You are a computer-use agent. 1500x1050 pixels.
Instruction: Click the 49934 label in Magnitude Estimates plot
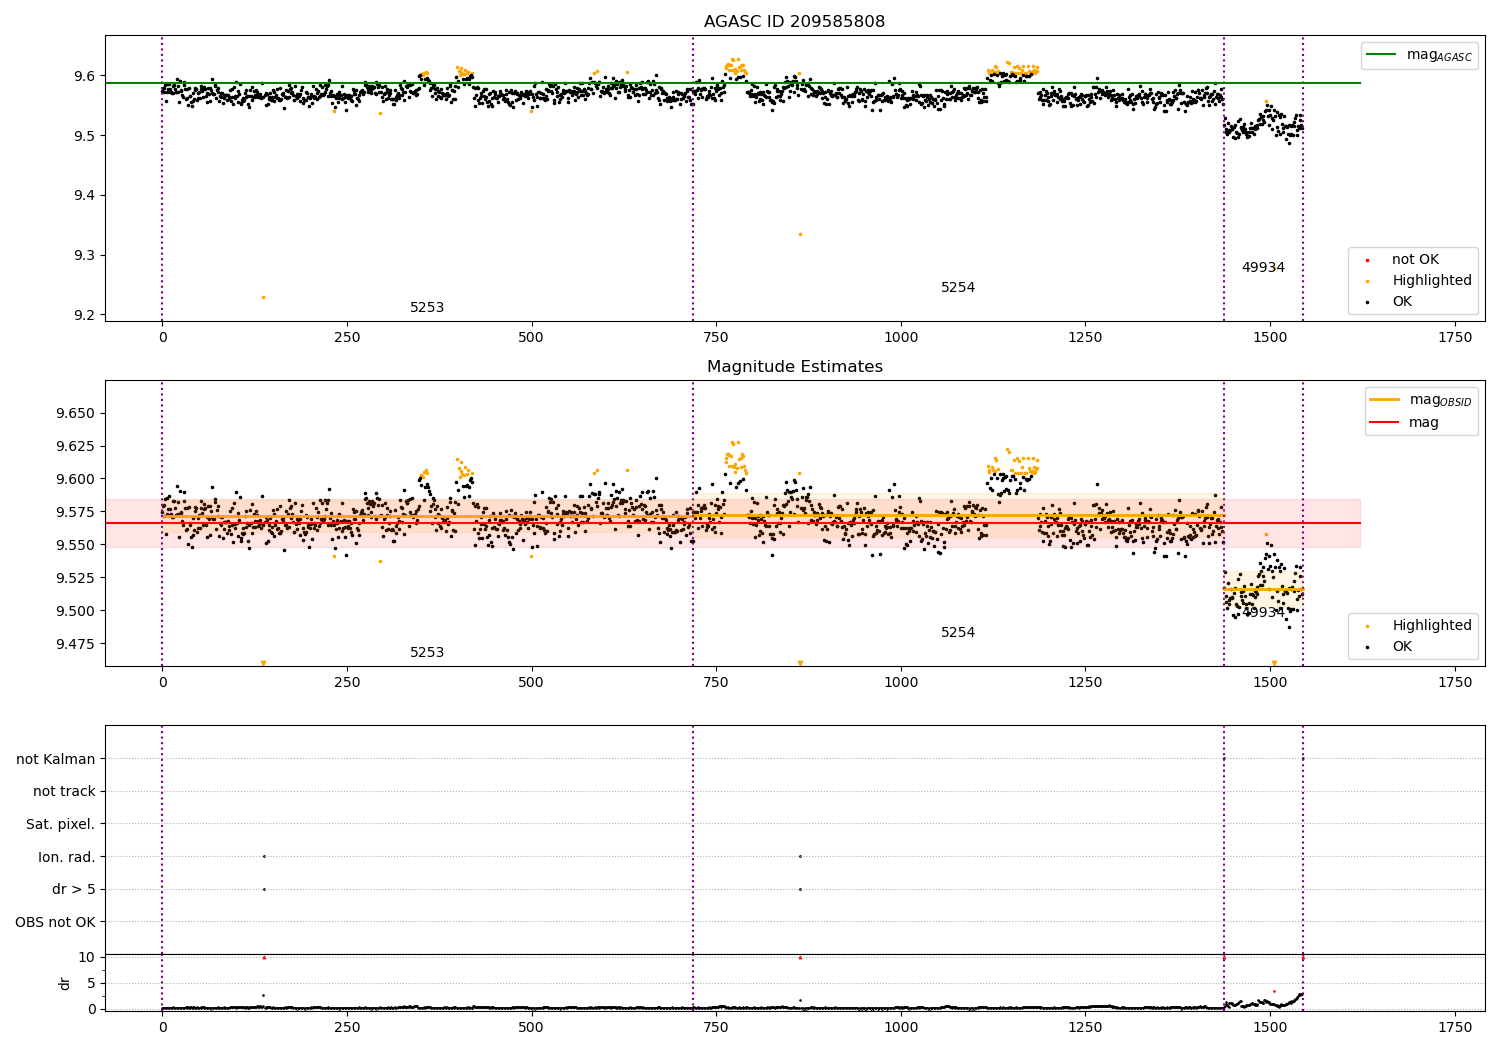point(1263,613)
